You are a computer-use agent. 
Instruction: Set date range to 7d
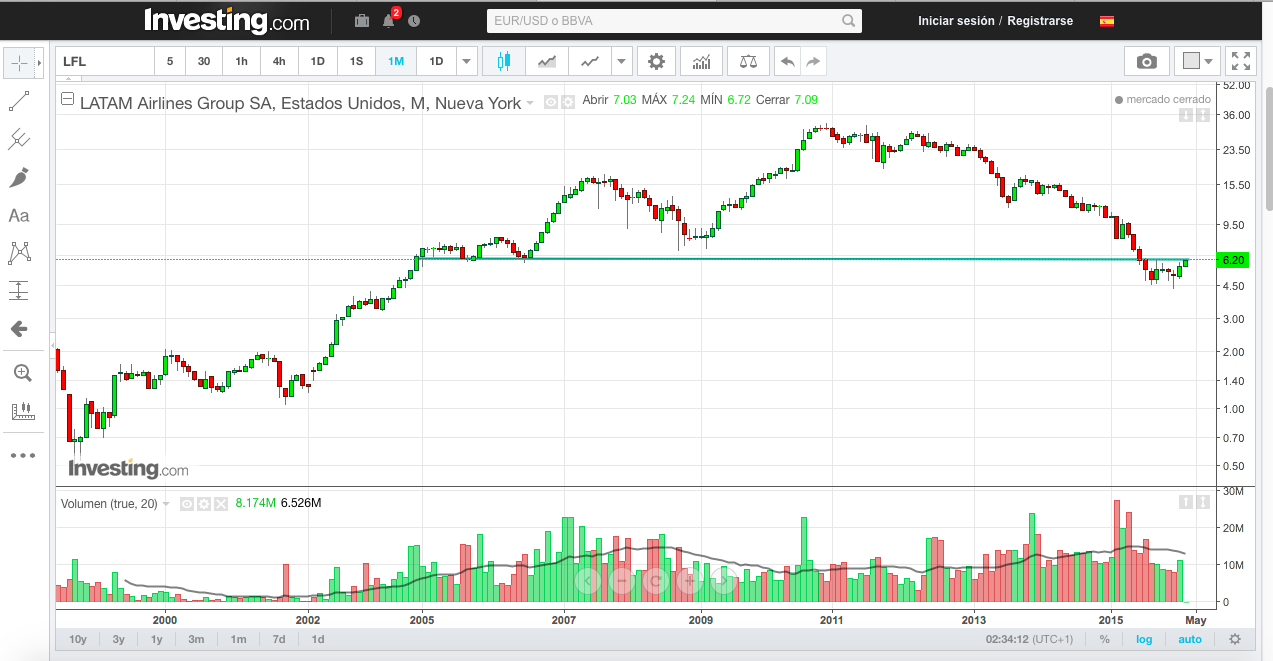(279, 639)
